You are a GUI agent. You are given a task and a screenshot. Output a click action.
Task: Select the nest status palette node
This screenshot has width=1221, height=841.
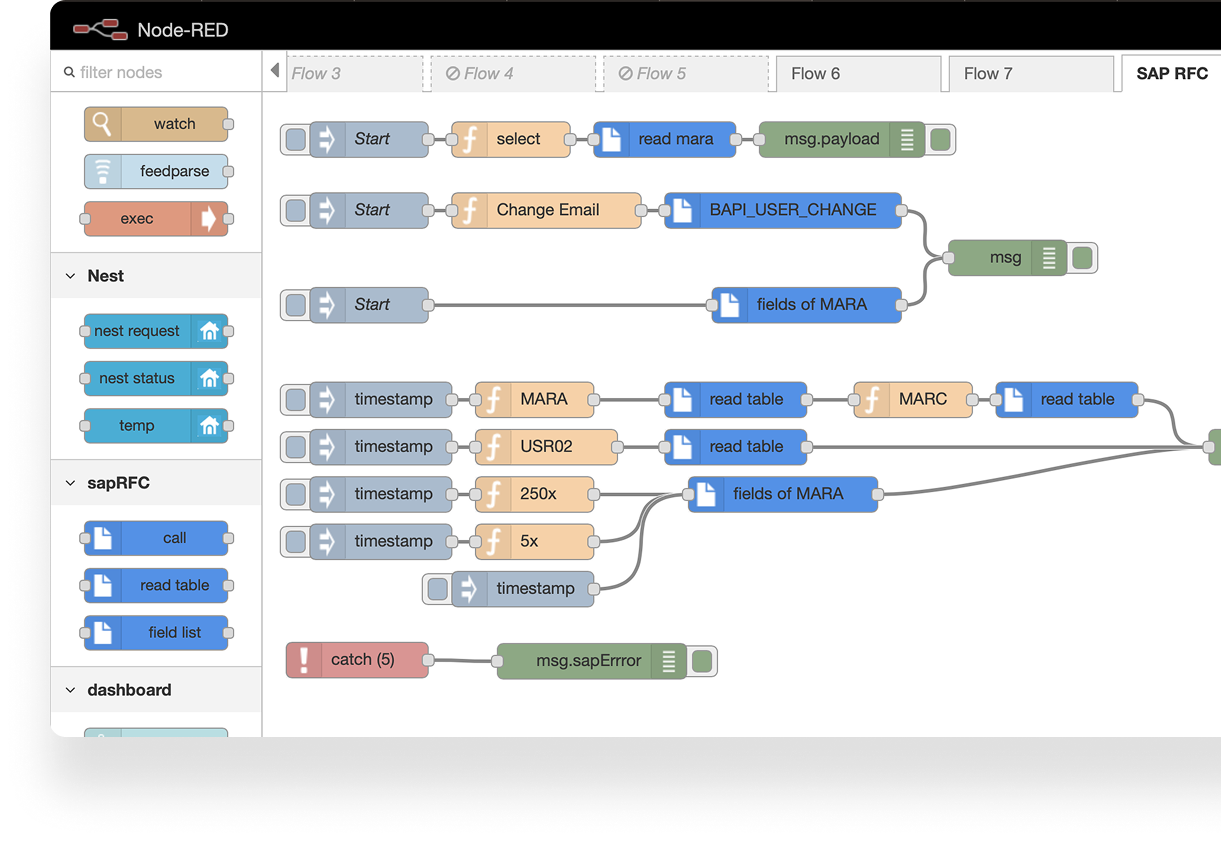156,378
